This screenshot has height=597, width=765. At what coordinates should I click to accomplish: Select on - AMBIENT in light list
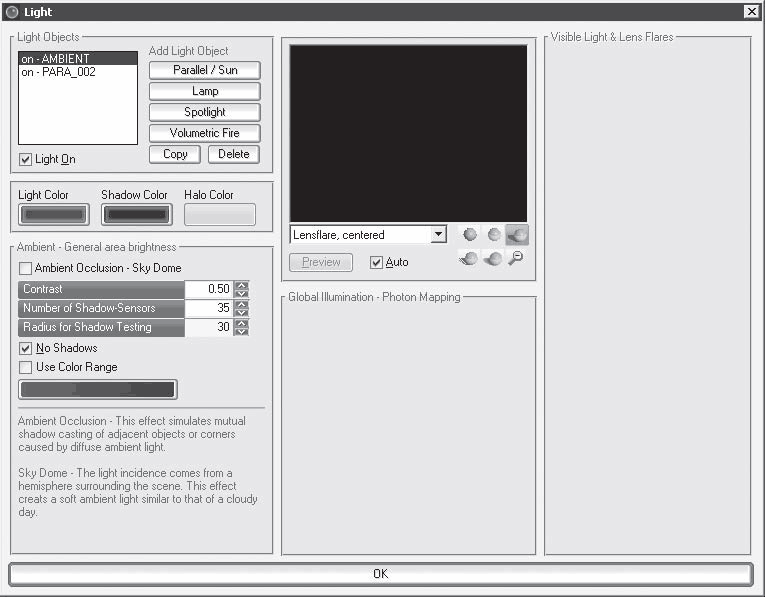[x=77, y=59]
